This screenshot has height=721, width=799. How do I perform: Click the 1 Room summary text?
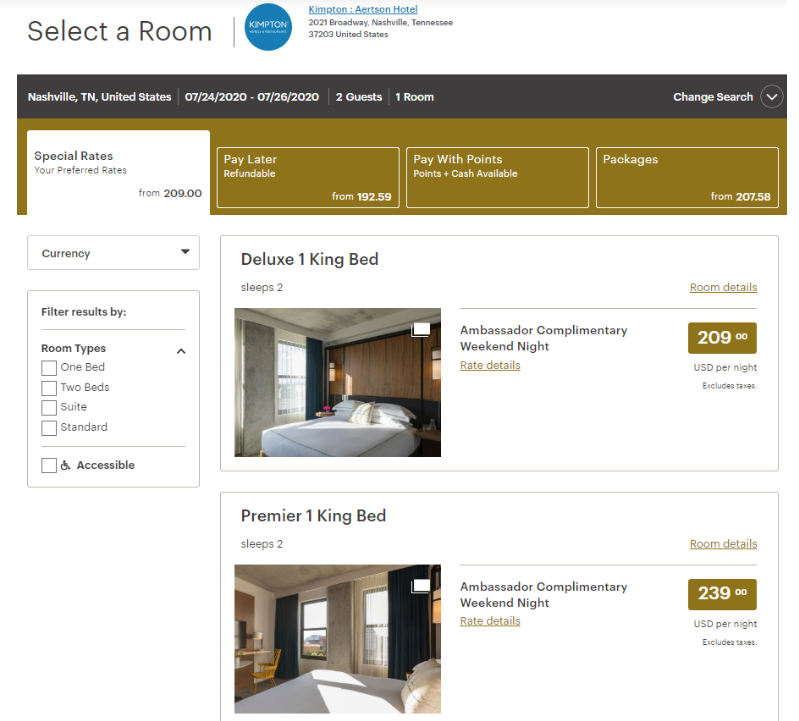(414, 97)
